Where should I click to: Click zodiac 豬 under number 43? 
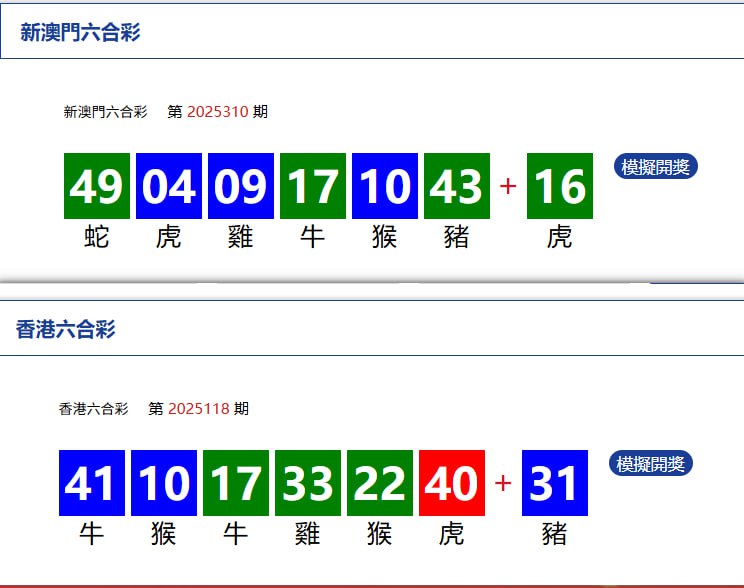[x=456, y=237]
